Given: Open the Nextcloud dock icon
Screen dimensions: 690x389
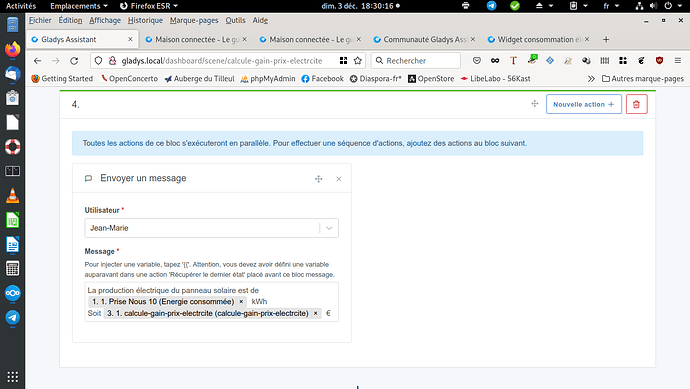Looking at the screenshot, I should (12, 293).
